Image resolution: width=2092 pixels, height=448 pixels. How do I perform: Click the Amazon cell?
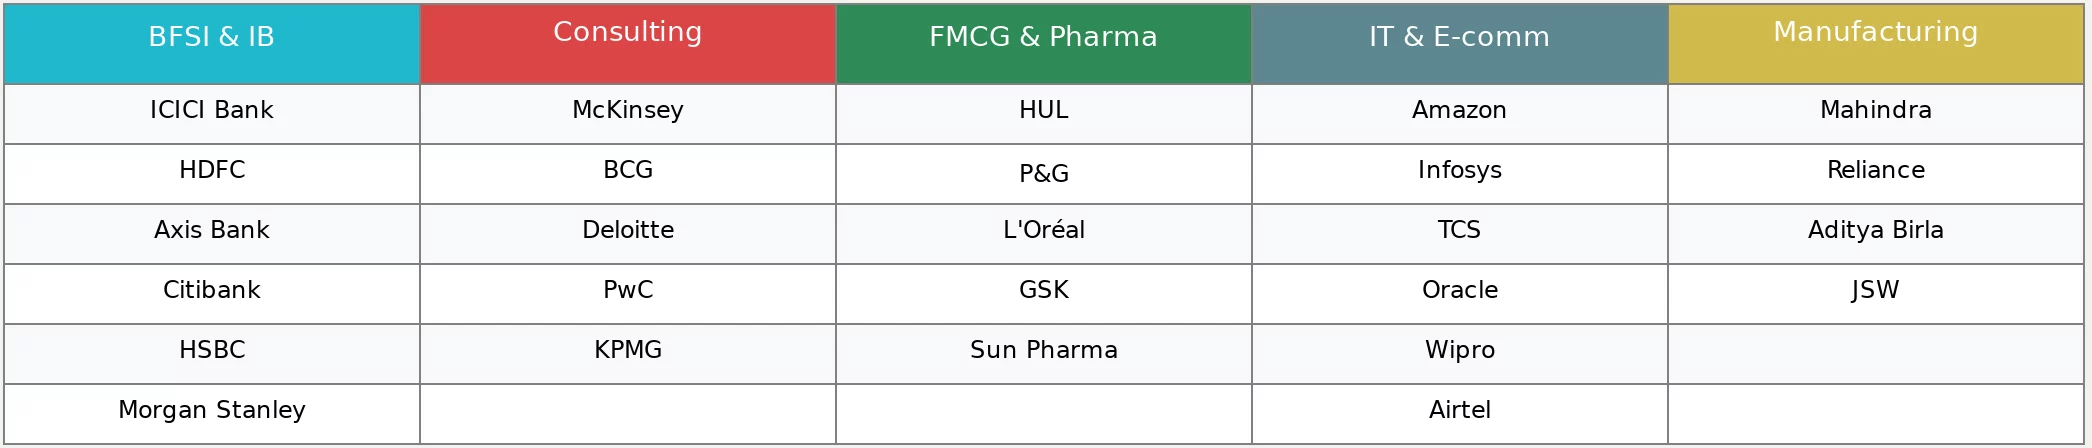point(1459,111)
